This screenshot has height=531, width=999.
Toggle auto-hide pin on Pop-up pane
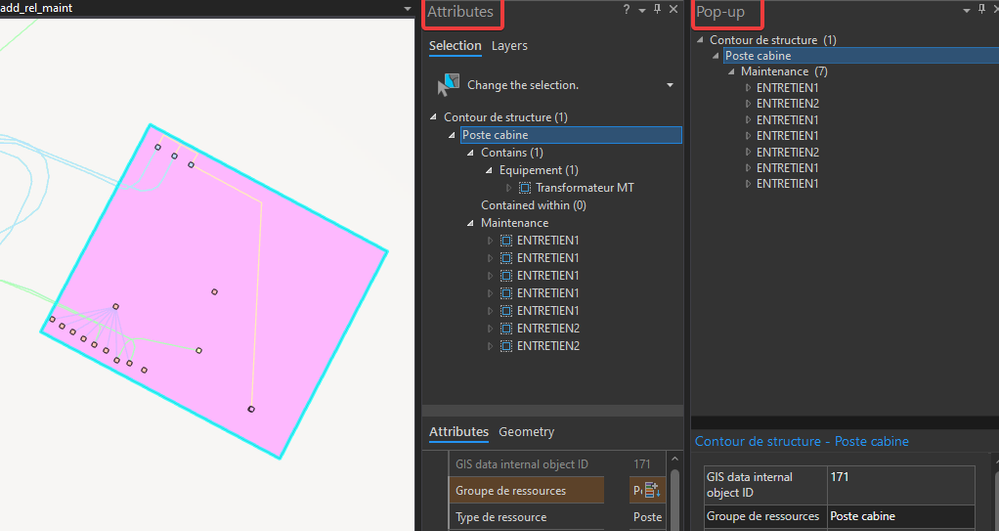coord(982,10)
